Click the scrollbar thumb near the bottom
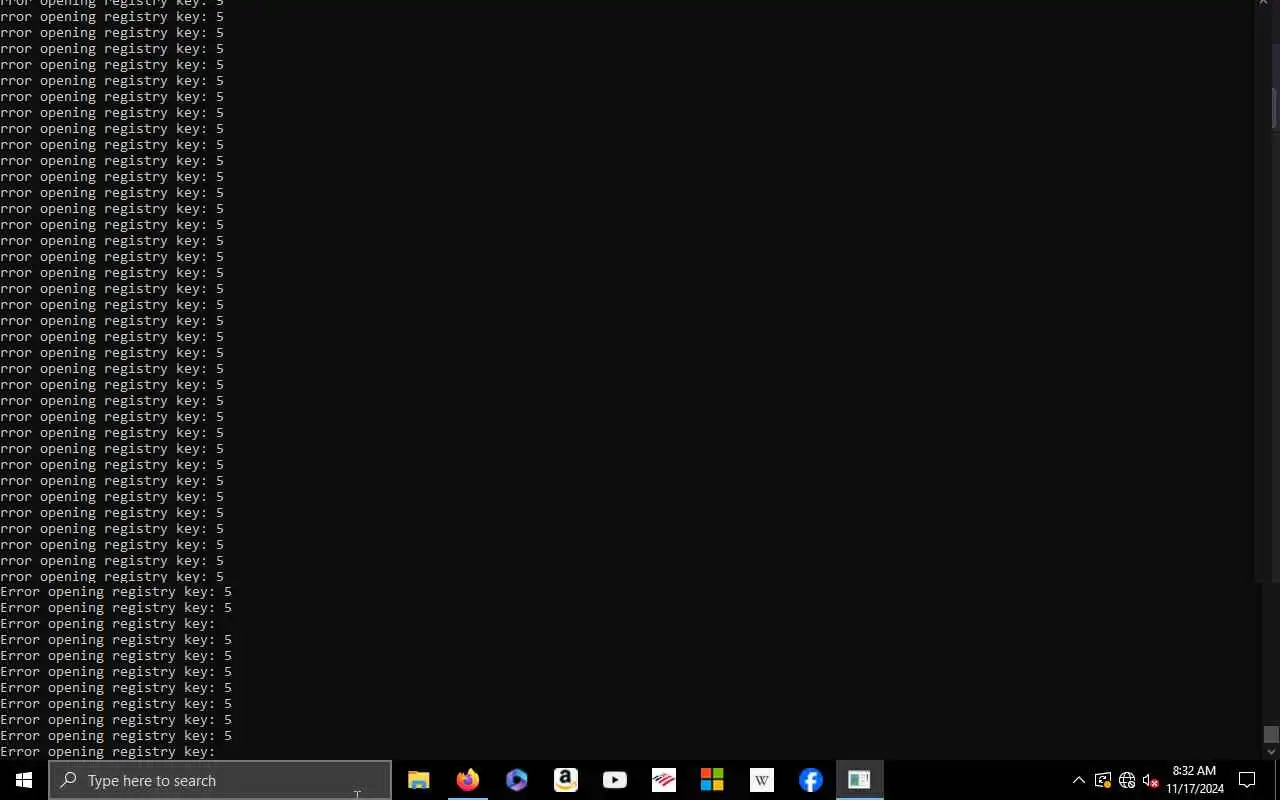Viewport: 1280px width, 800px height. (1271, 735)
